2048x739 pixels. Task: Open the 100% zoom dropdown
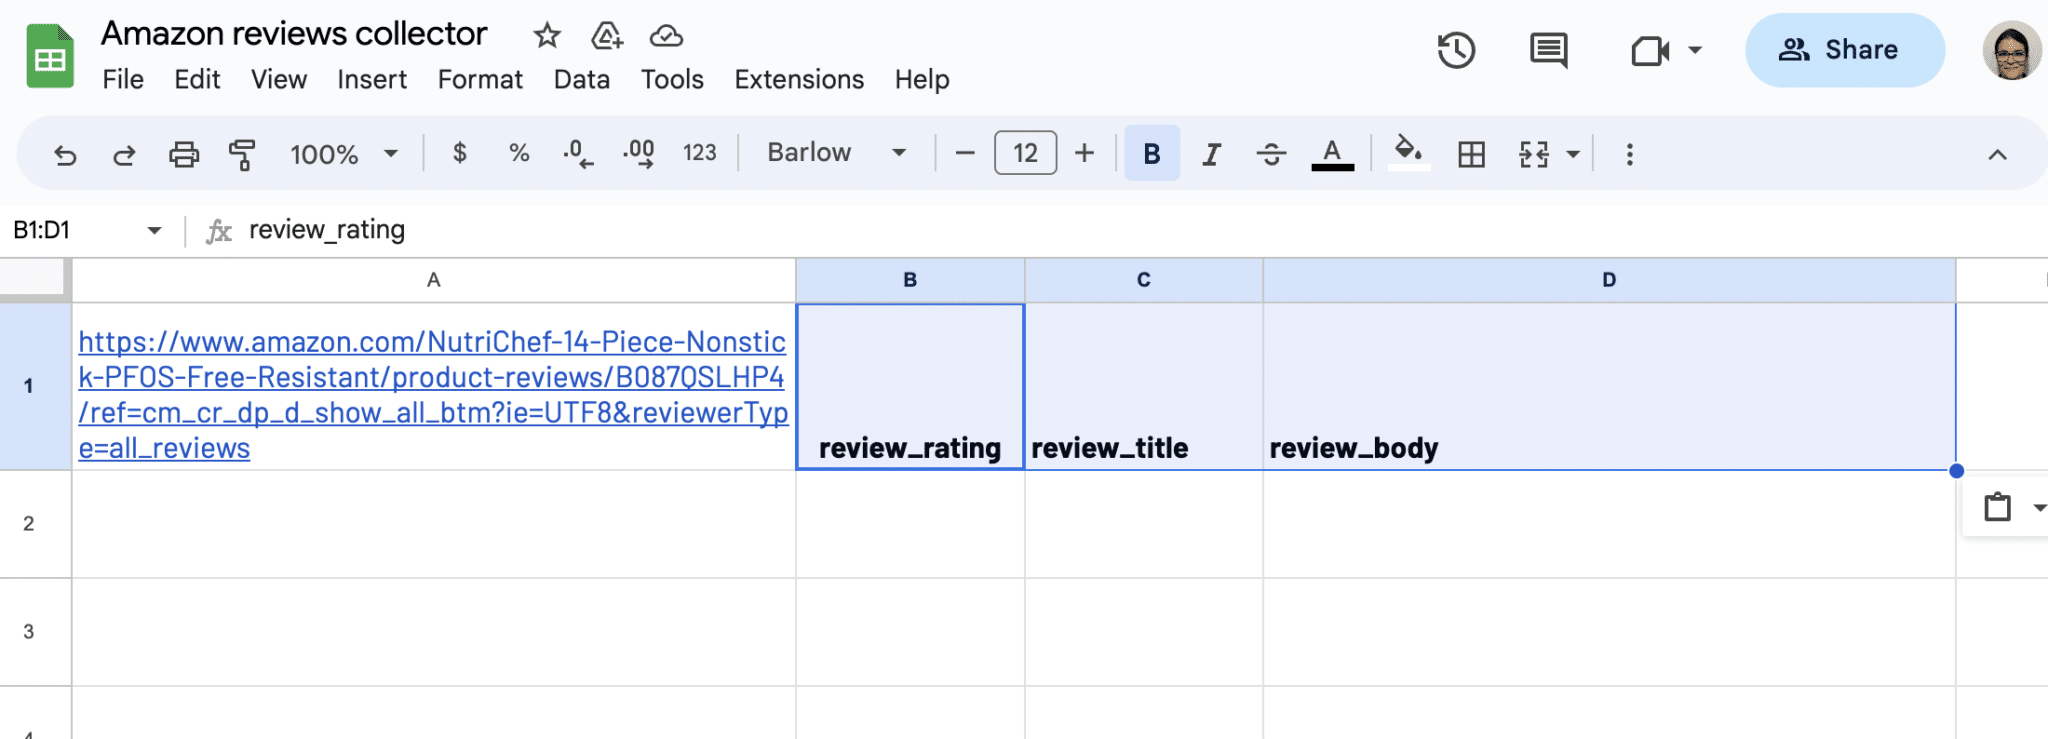(x=343, y=154)
